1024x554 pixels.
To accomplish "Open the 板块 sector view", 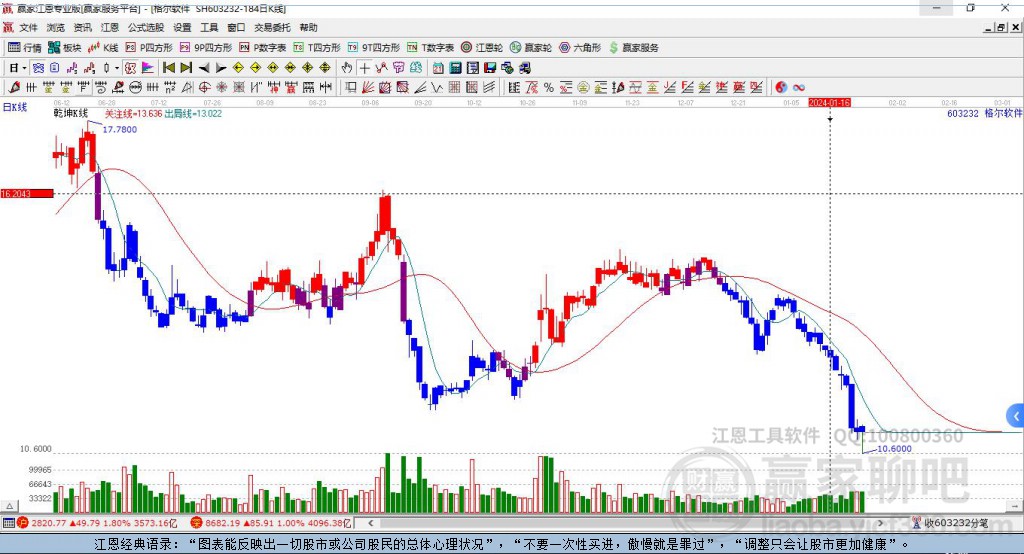I will [x=65, y=48].
